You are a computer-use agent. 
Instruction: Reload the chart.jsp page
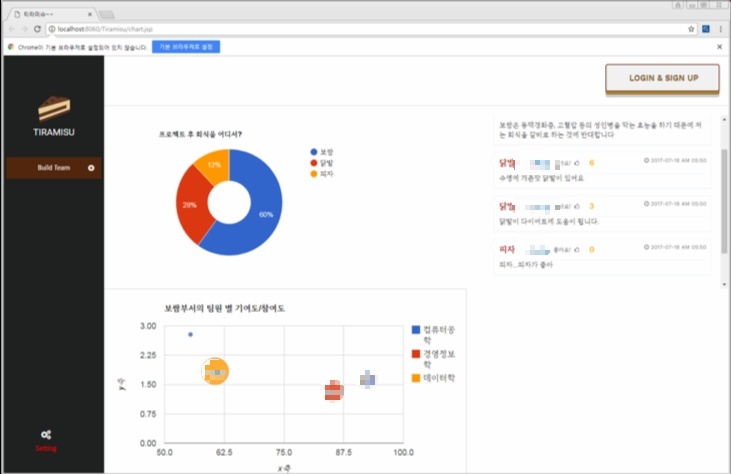pos(37,29)
